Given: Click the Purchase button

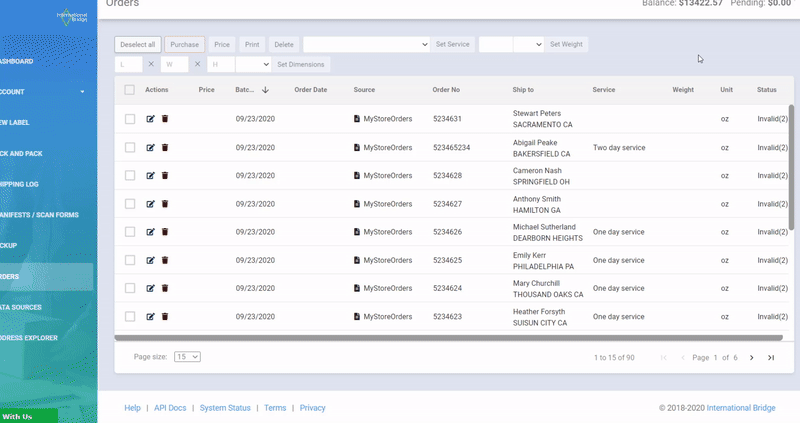Looking at the screenshot, I should pos(184,45).
